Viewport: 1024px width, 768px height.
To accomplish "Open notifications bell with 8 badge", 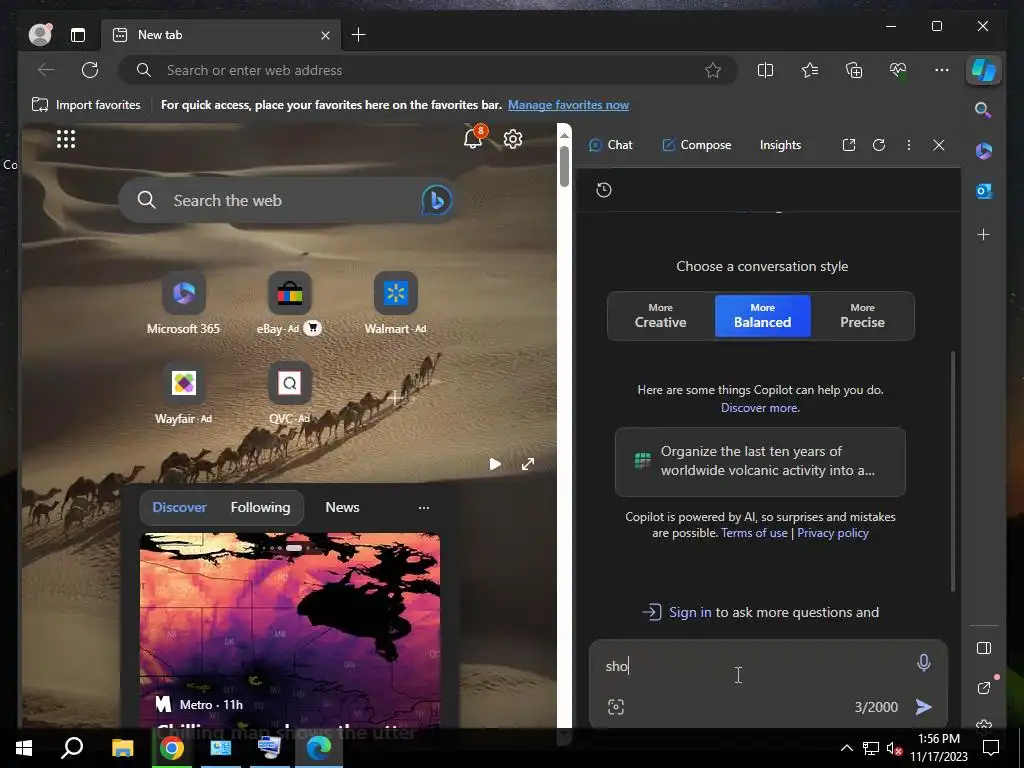I will click(474, 136).
